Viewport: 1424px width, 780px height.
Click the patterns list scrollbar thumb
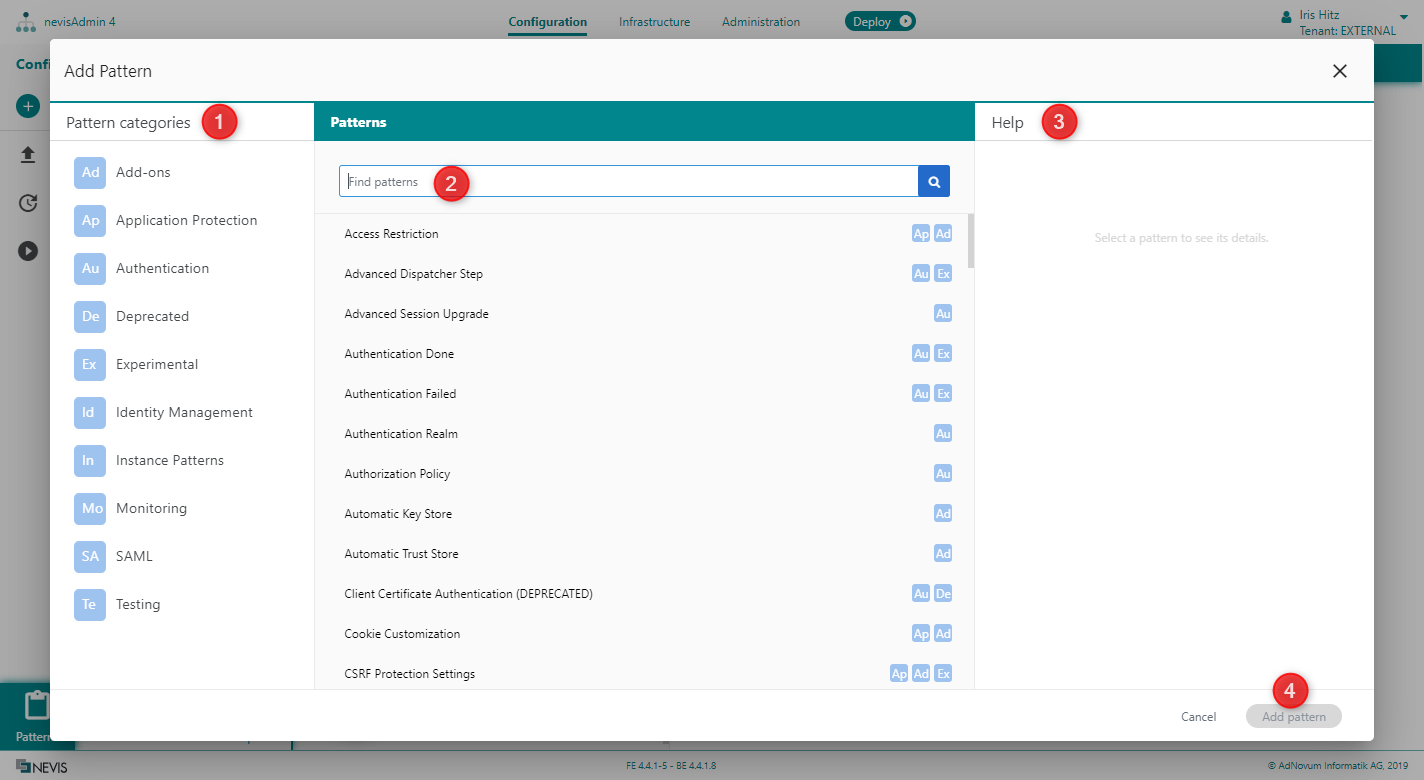click(x=971, y=241)
